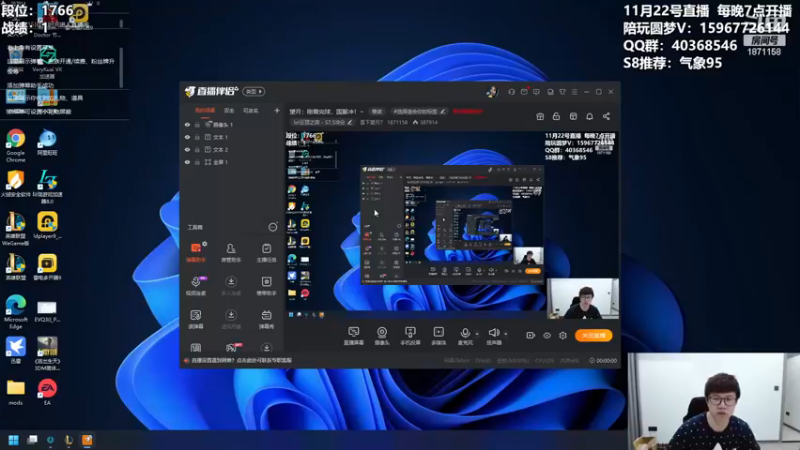This screenshot has width=800, height=450.
Task: Click the 修改 button beside the stream title
Action: (x=377, y=111)
